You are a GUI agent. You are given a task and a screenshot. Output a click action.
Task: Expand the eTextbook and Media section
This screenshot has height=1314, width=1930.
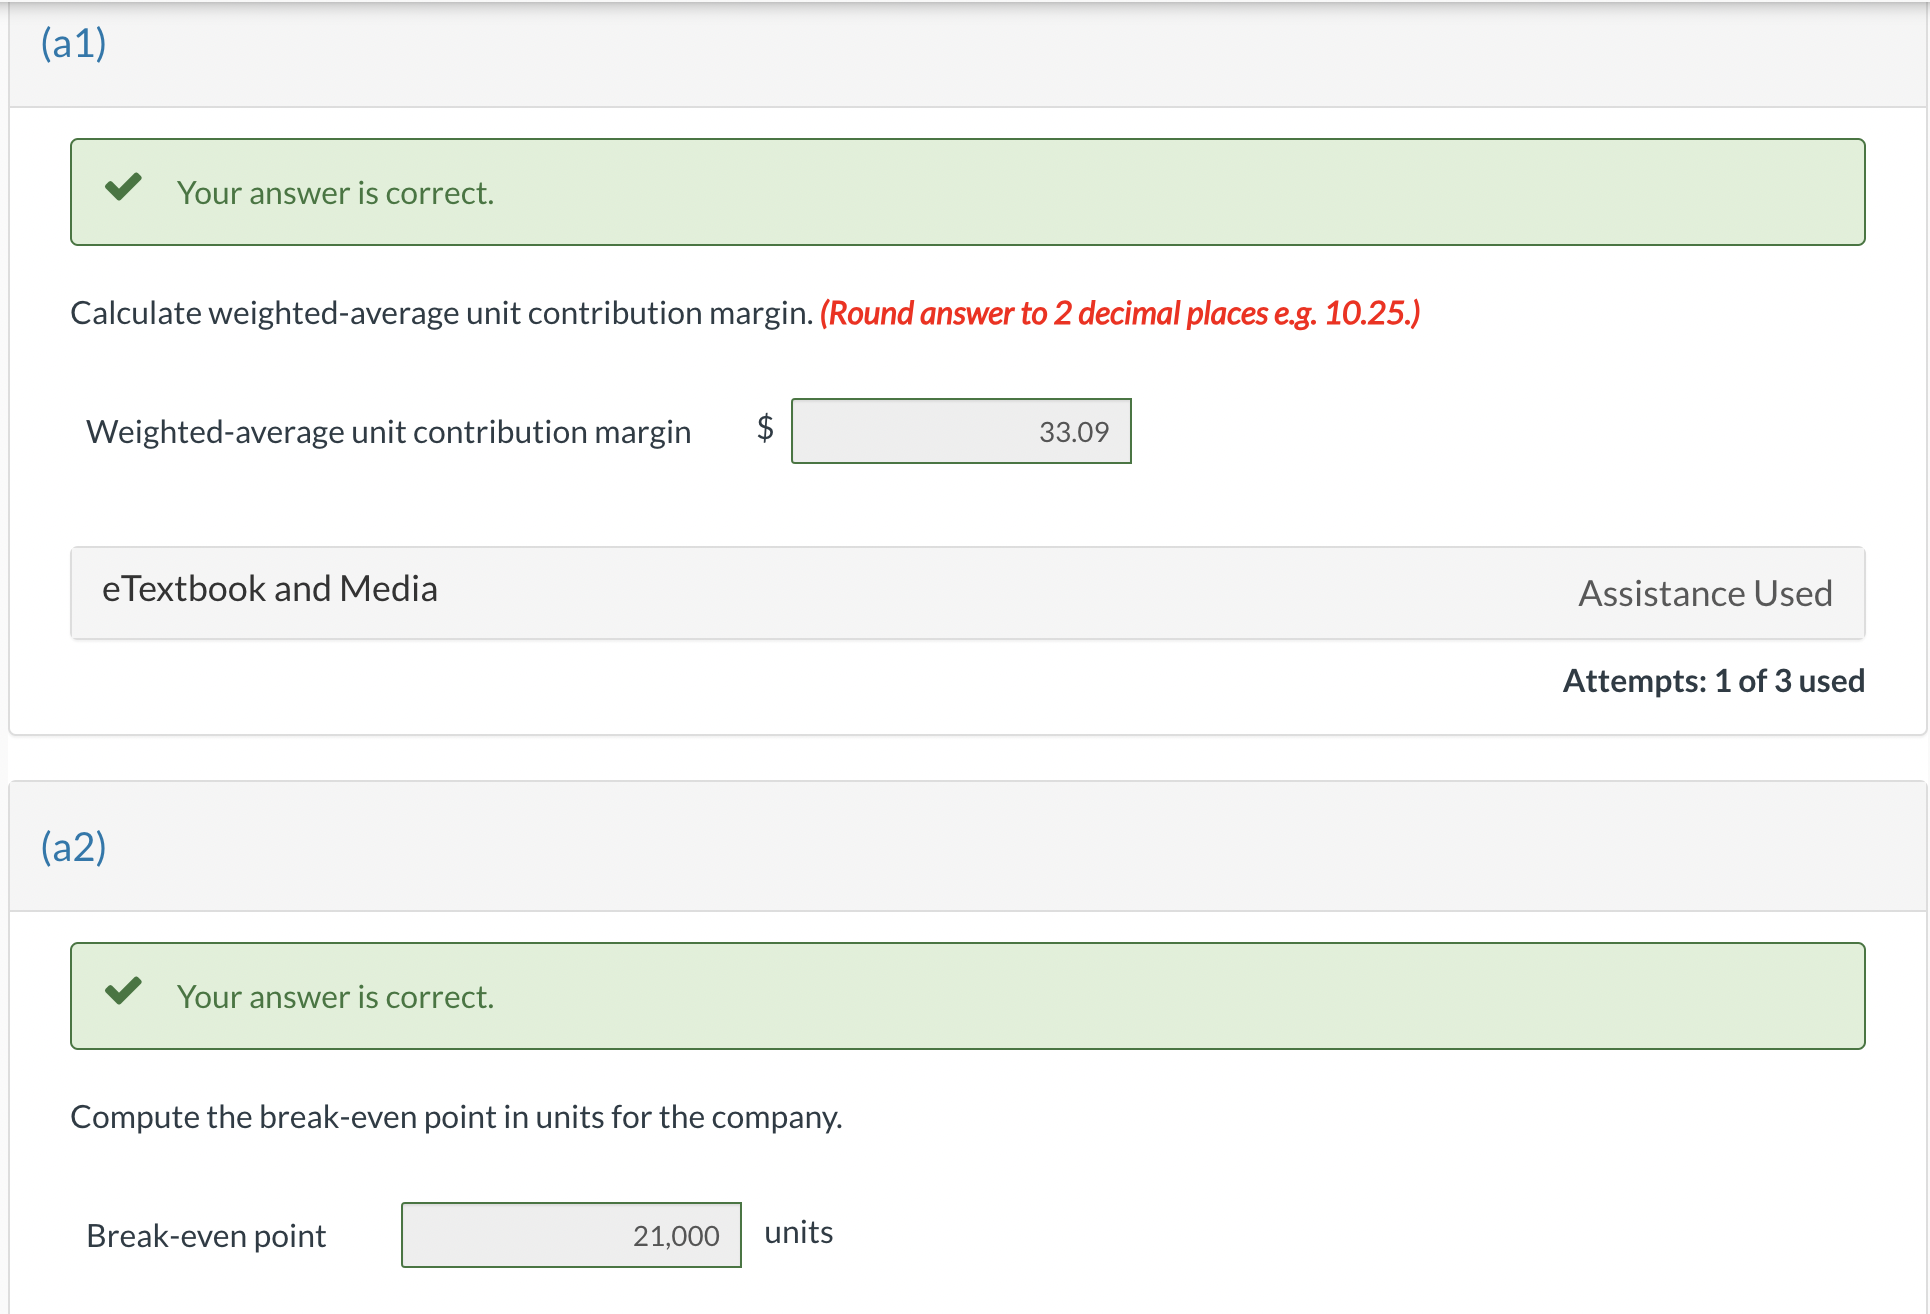[x=270, y=589]
